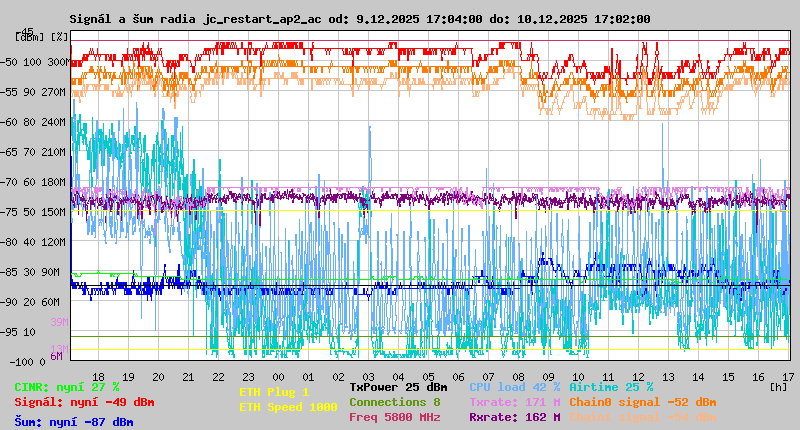Viewport: 800px width, 430px height.
Task: Click the 'ETH Plug 1' legend label
Action: pyautogui.click(x=274, y=392)
